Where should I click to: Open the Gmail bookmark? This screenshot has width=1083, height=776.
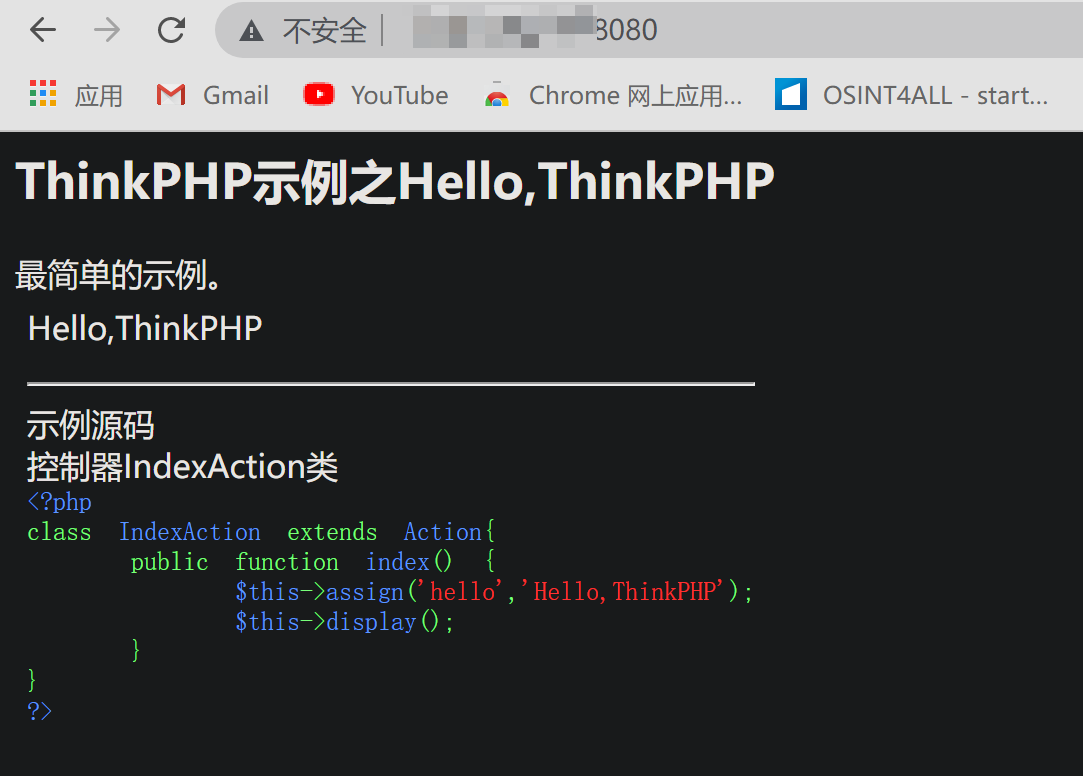pos(236,95)
